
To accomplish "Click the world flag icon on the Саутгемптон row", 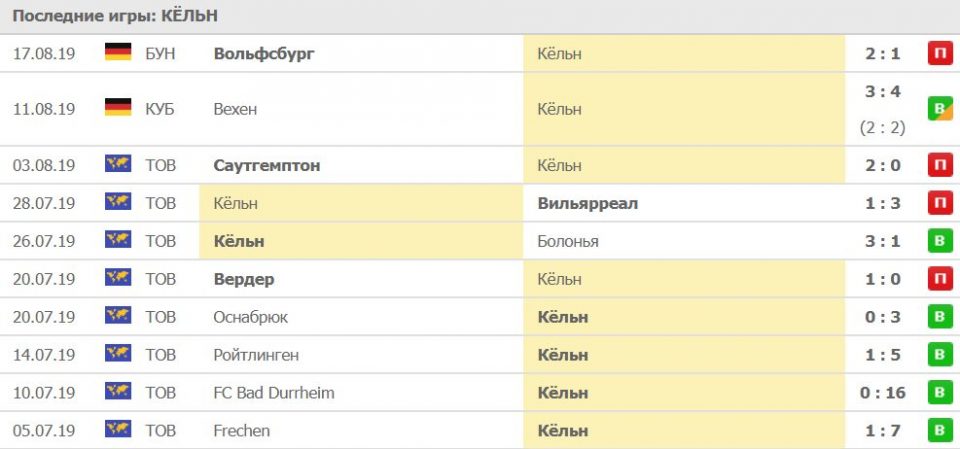I will pos(118,165).
